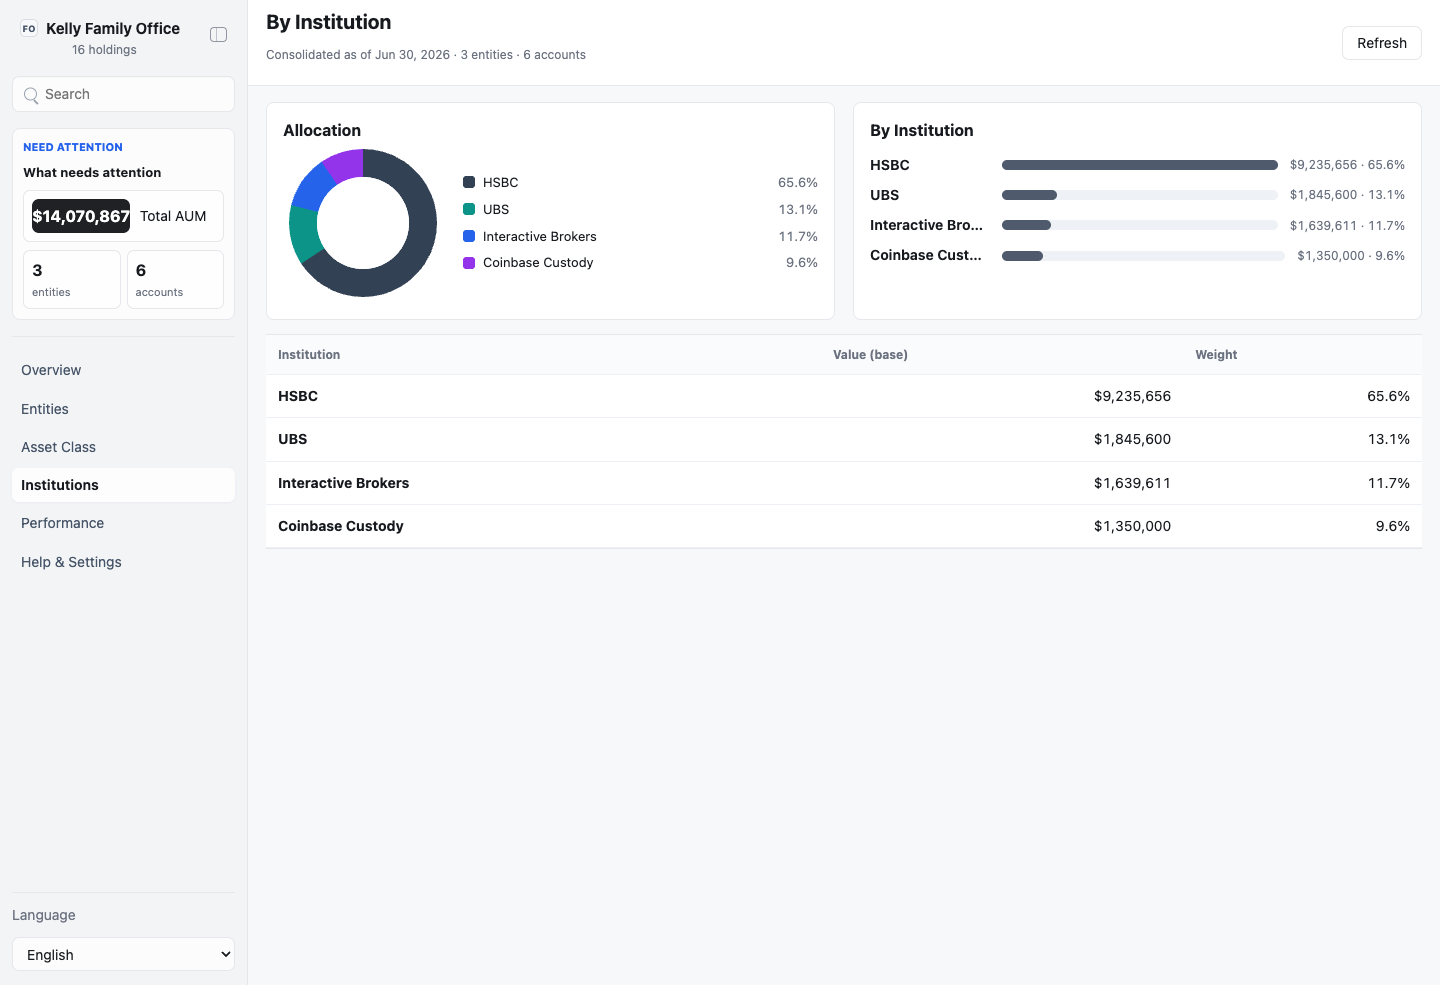Click Coinbase Custody purple legend swatch
Viewport: 1440px width, 985px height.
coord(469,263)
